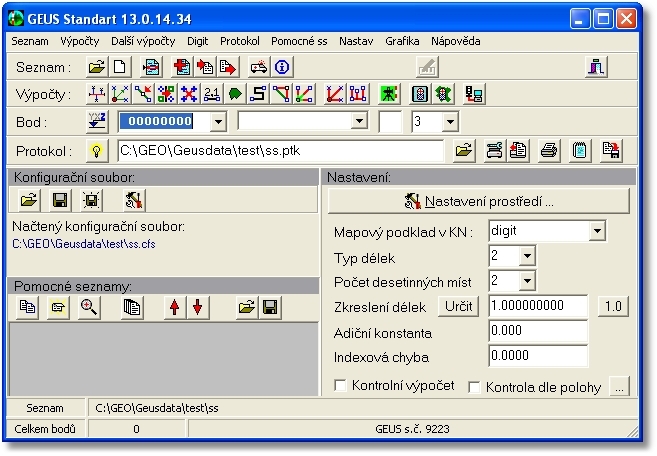Open the Mapový podklad v KN dropdown

click(597, 231)
